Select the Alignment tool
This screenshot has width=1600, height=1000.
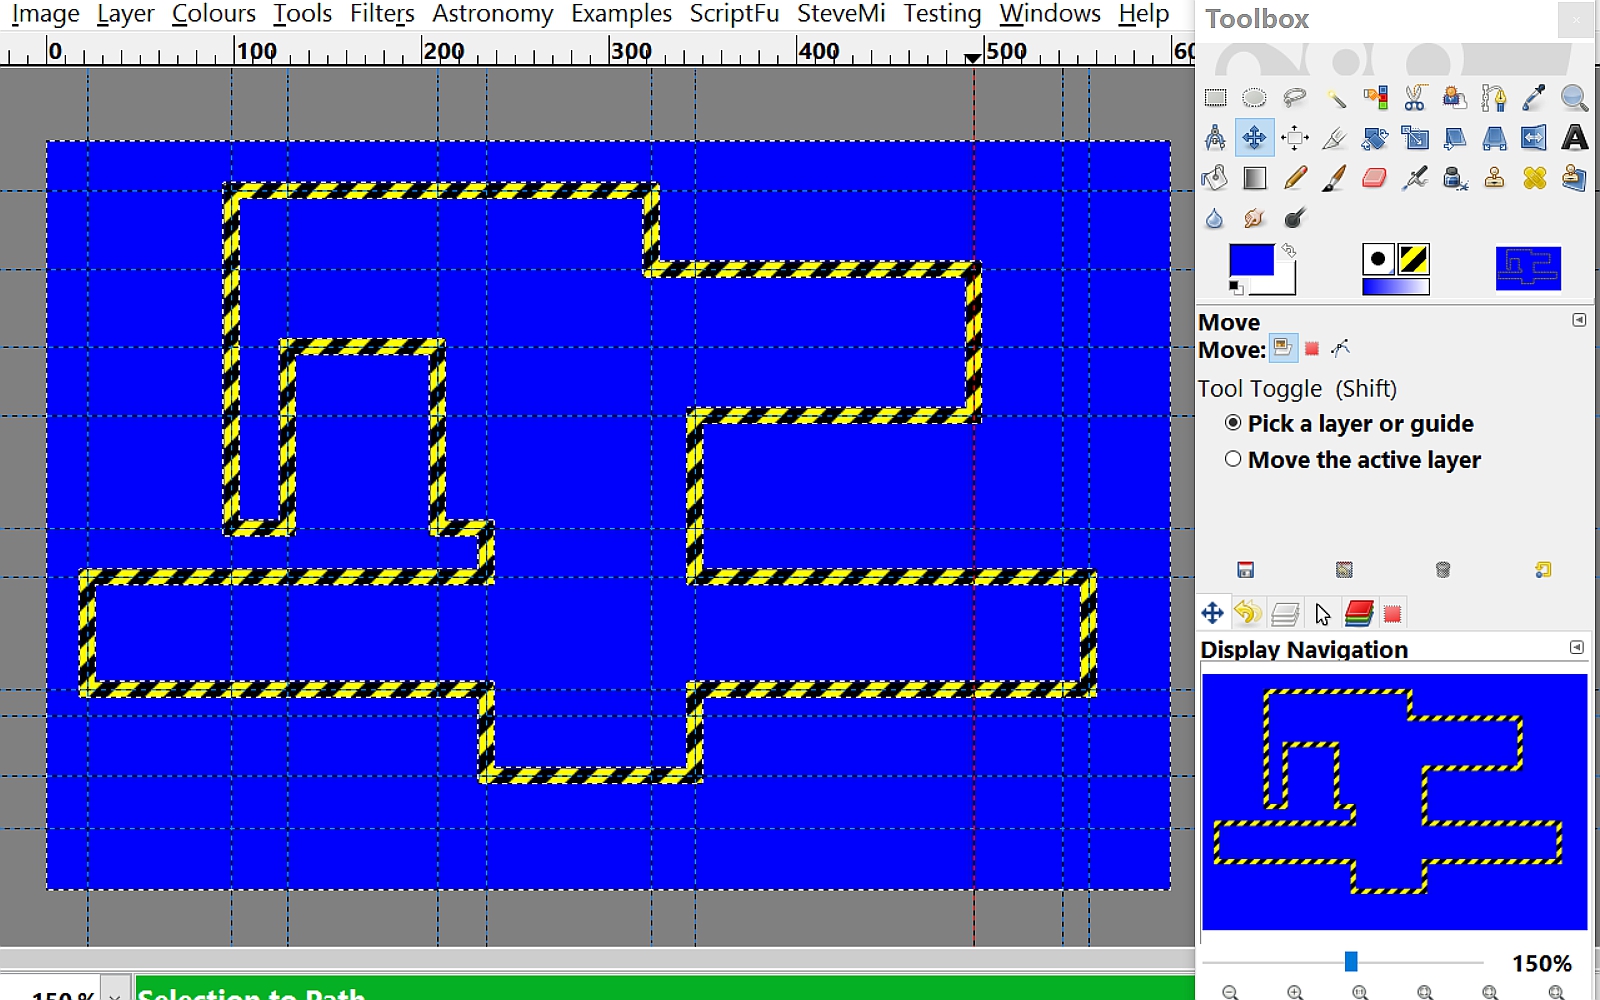1295,138
